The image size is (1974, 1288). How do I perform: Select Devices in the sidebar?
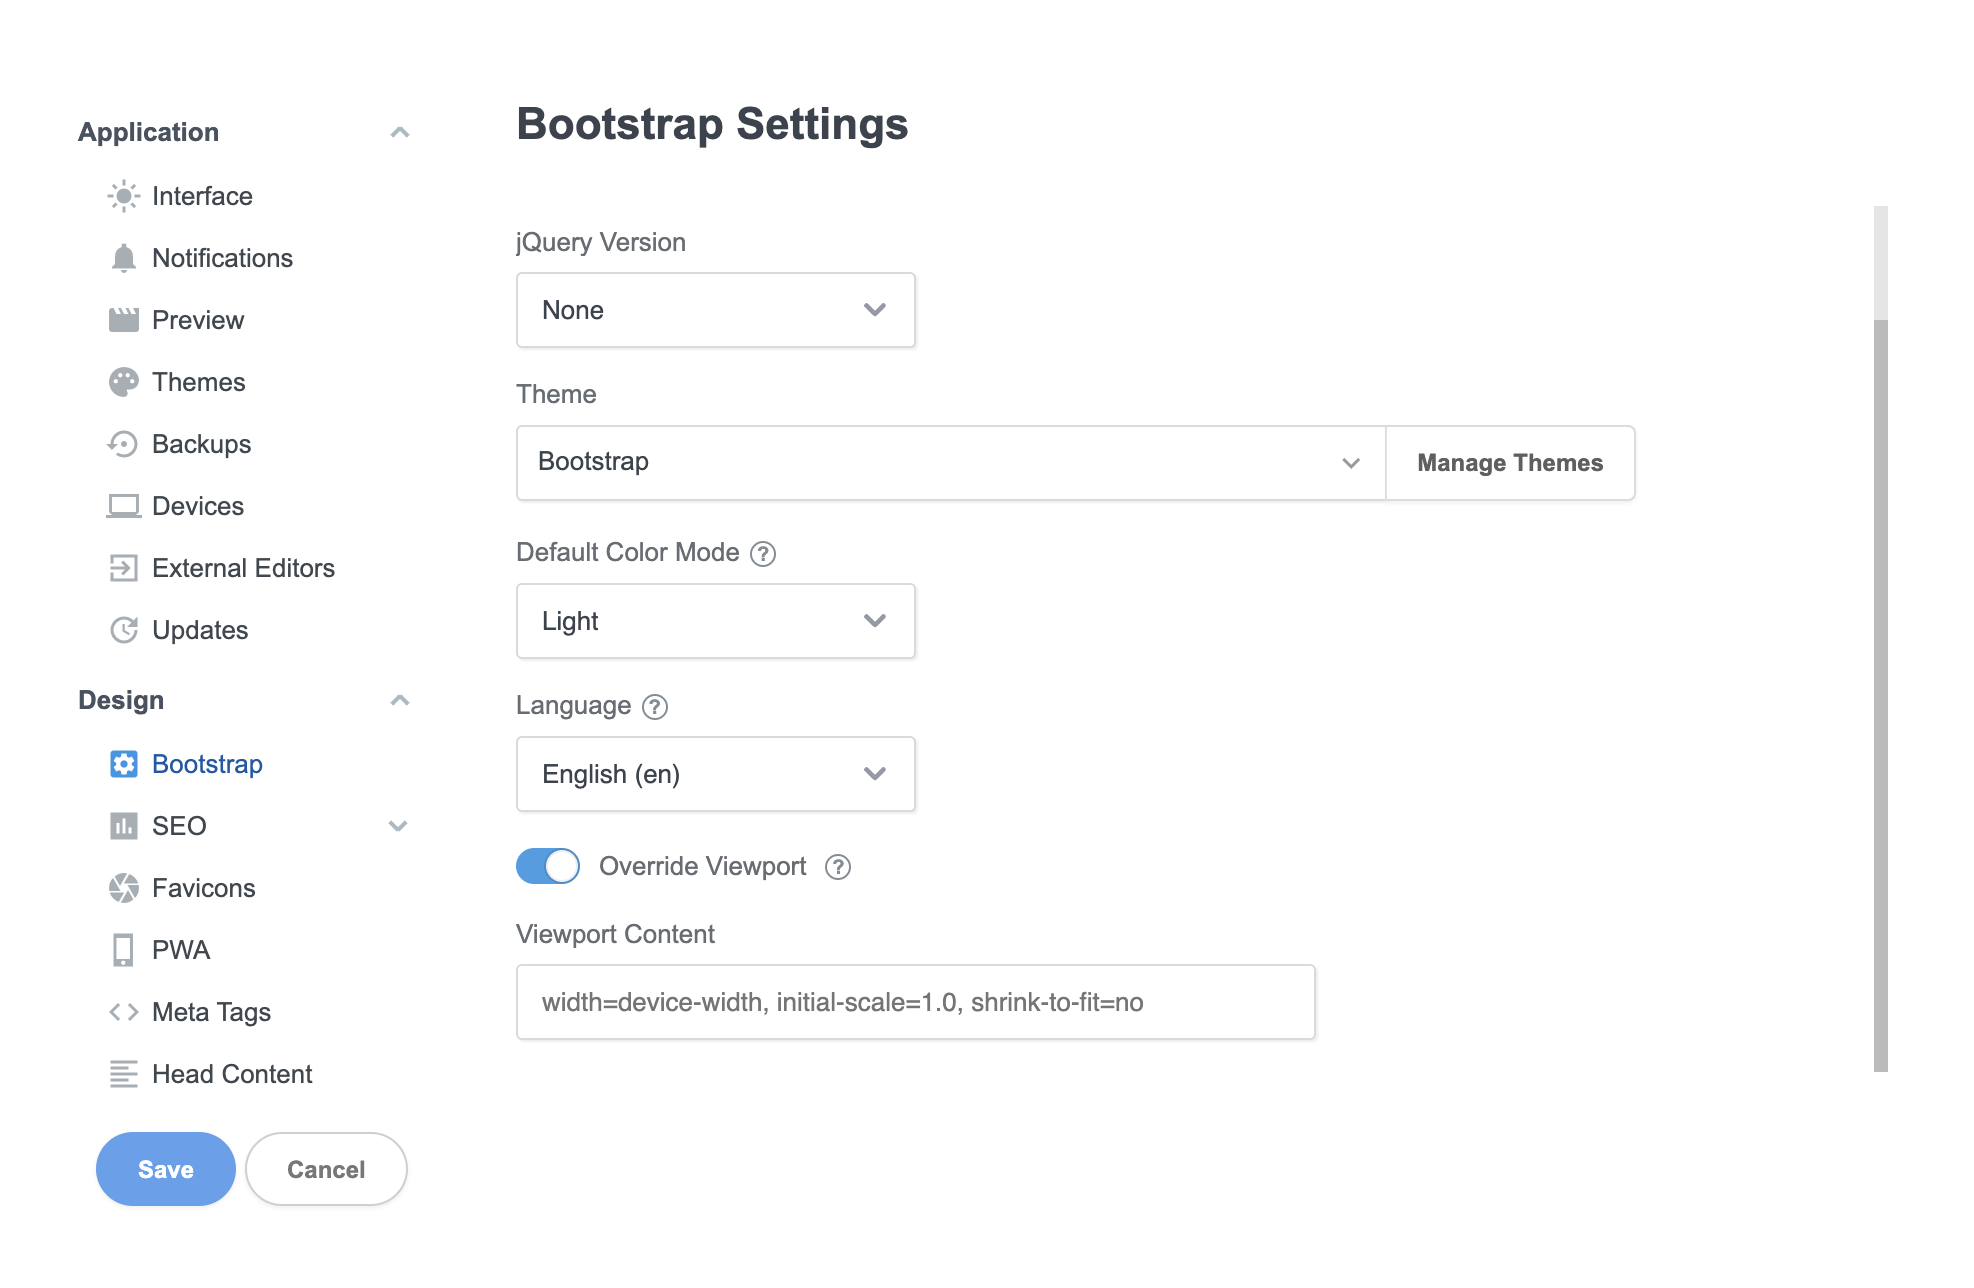tap(198, 506)
